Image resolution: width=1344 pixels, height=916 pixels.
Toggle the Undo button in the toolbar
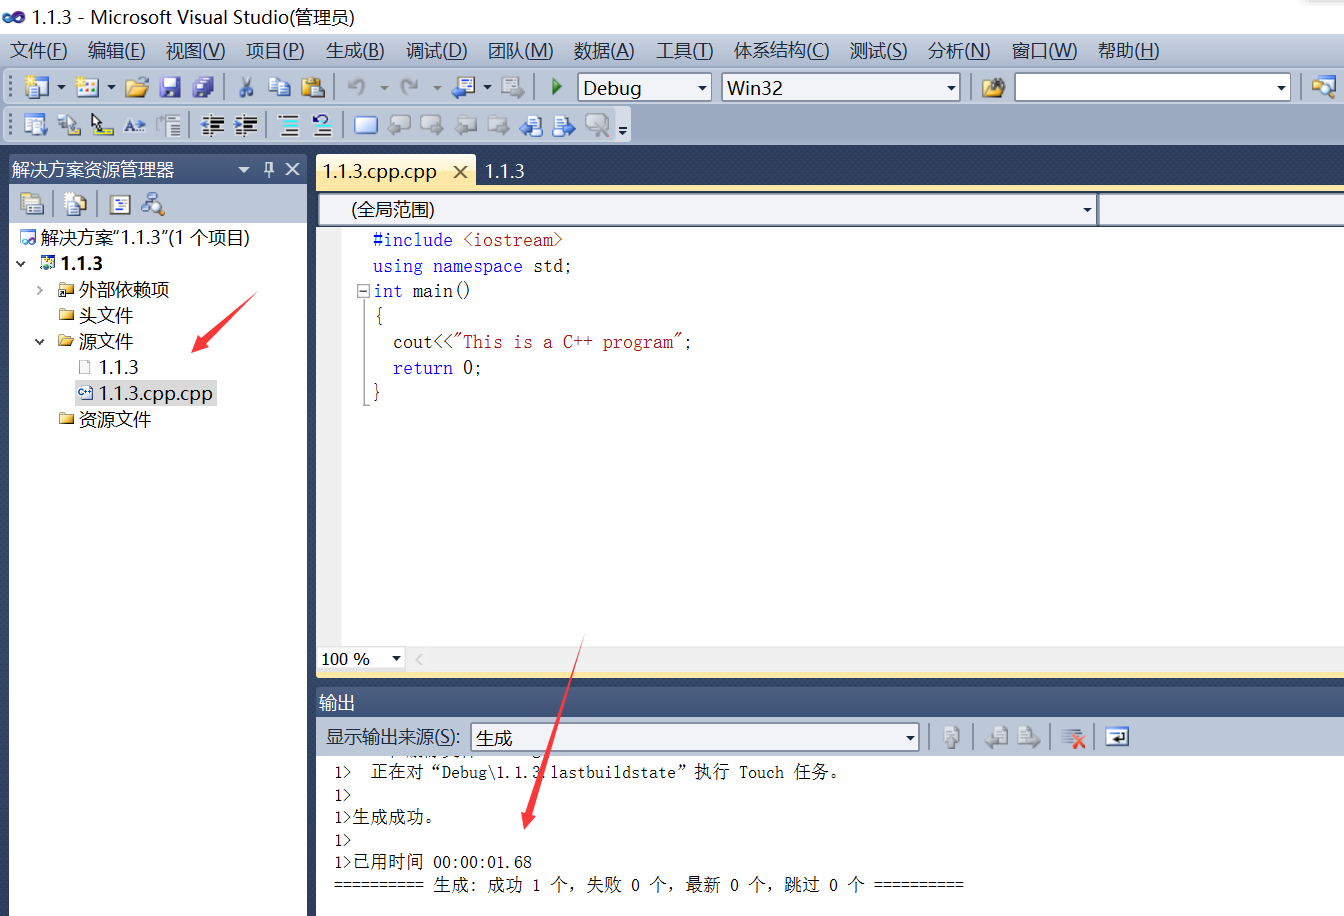tap(356, 87)
